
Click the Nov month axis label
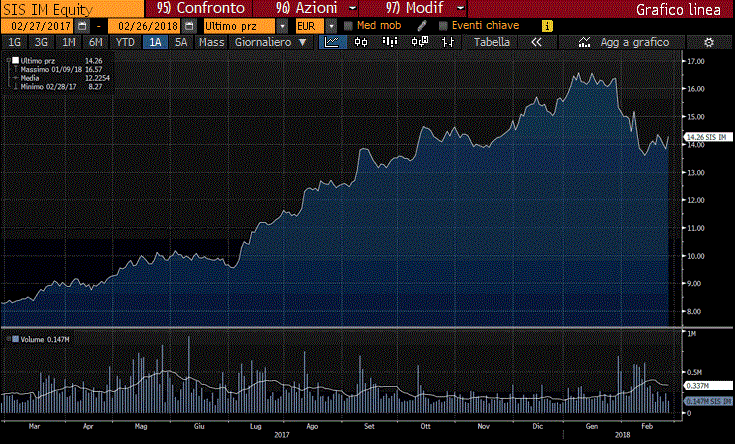pos(483,426)
